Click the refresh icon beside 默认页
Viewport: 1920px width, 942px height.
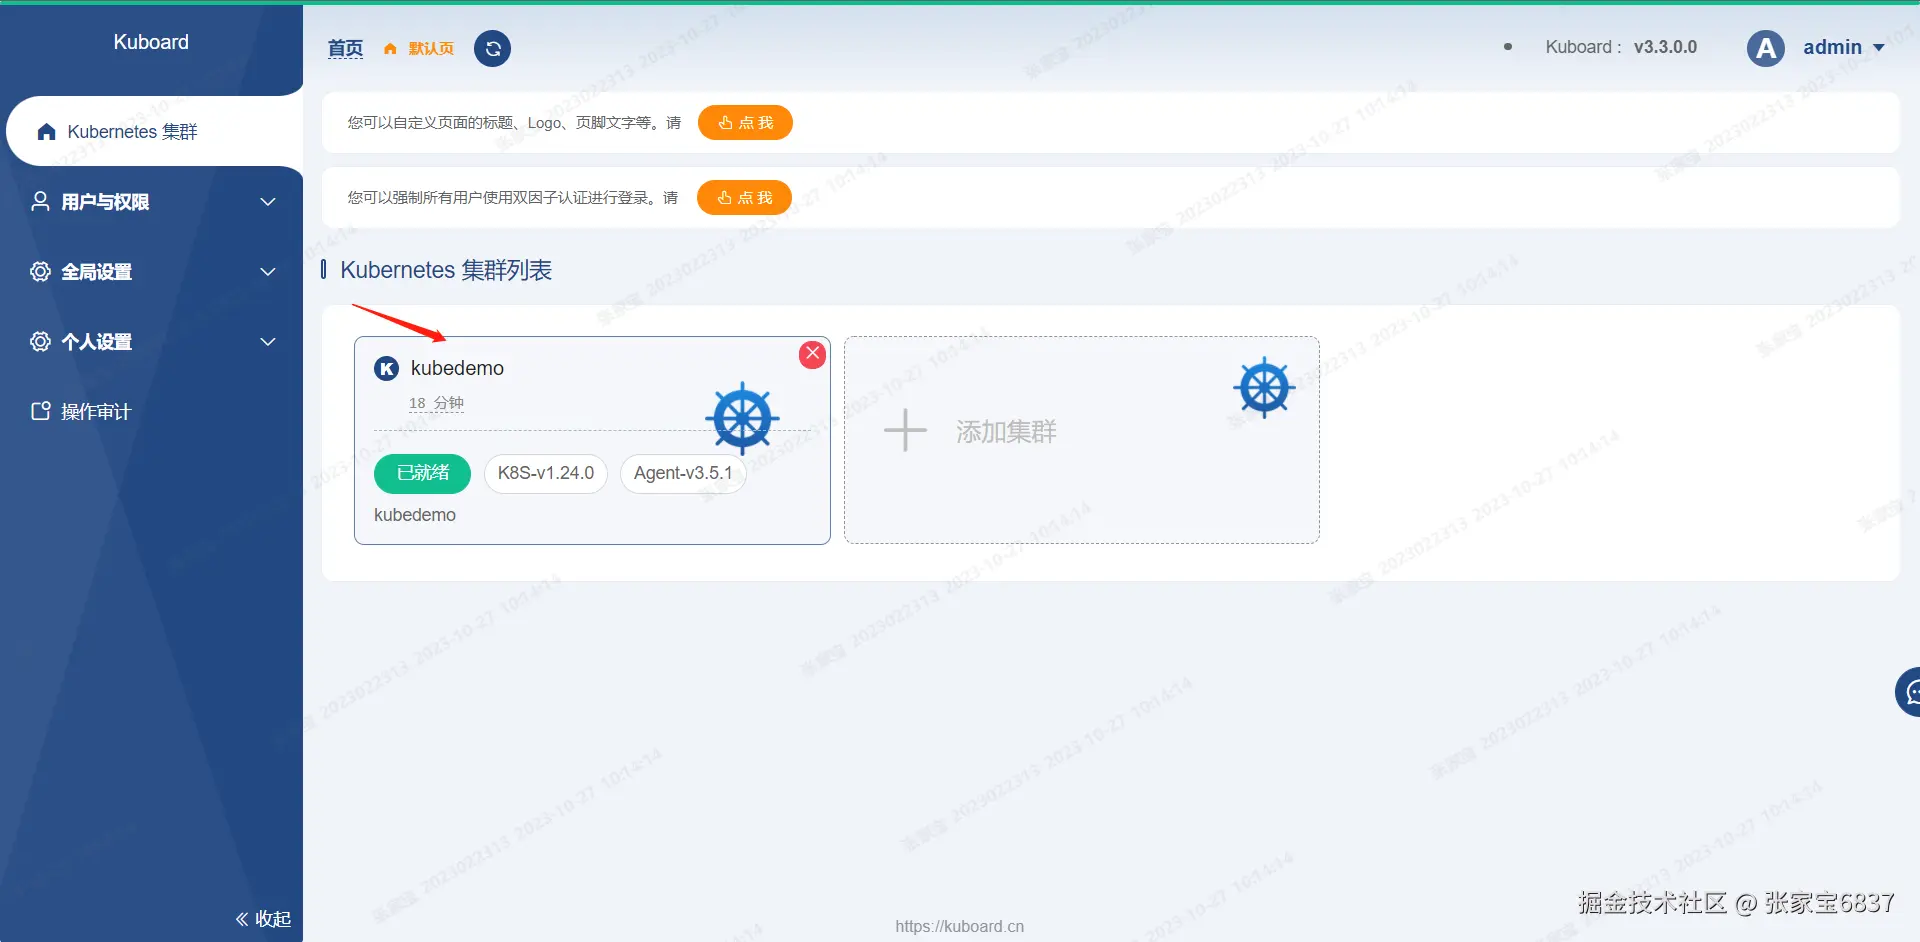[492, 48]
